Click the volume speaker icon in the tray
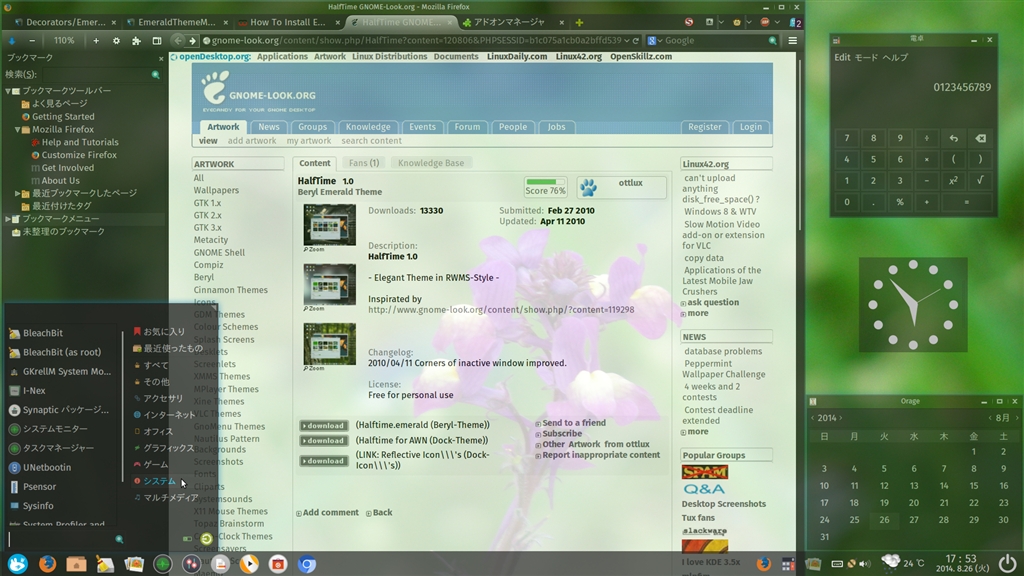This screenshot has height=576, width=1024. point(865,564)
